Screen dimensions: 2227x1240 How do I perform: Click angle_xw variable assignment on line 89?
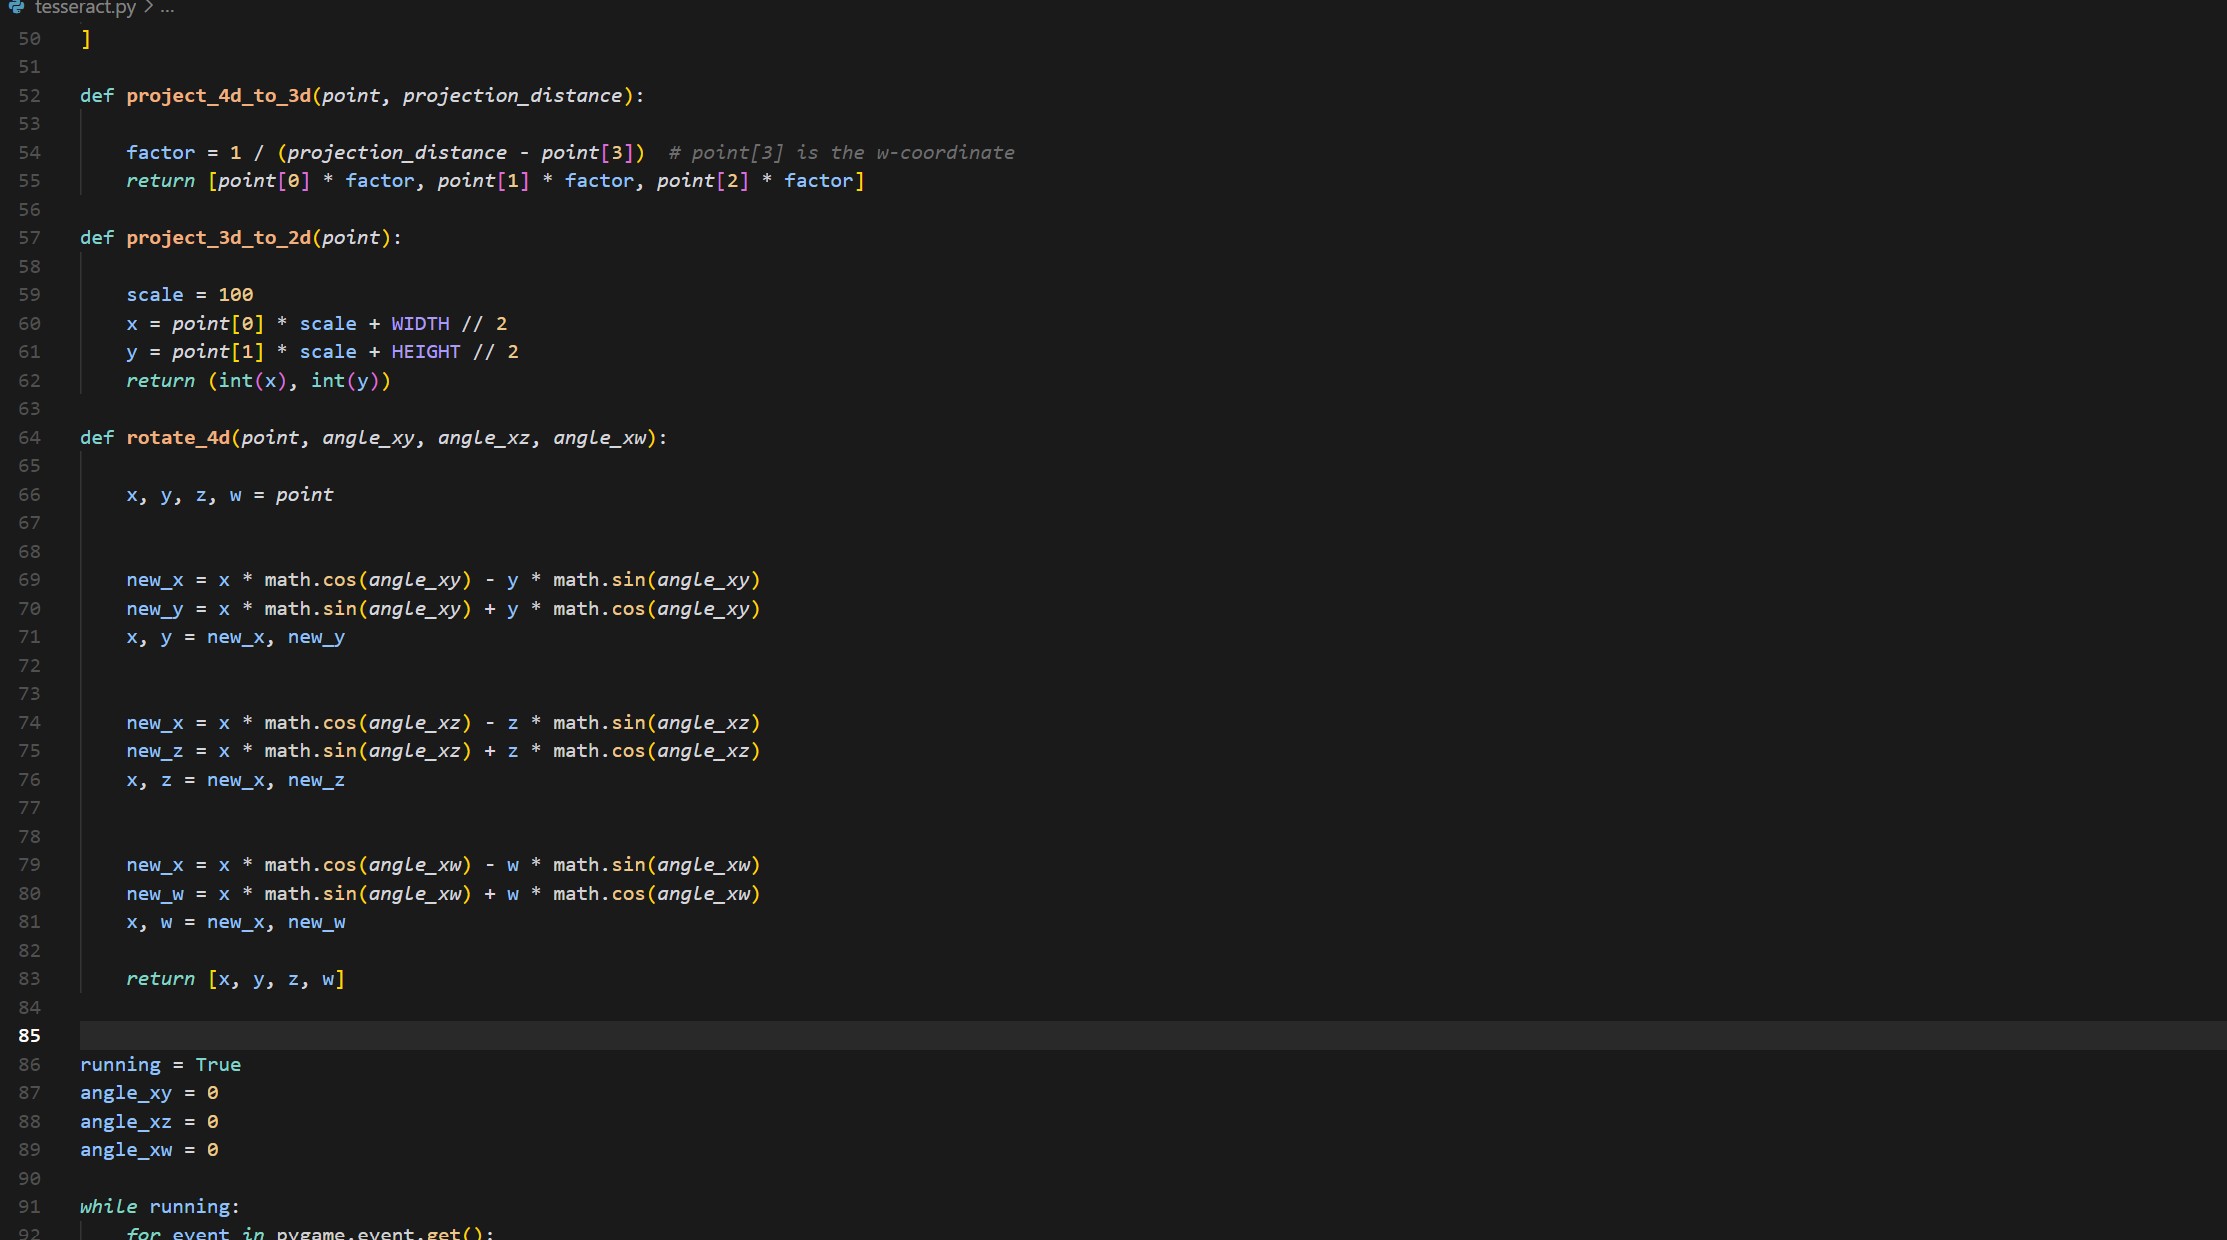click(126, 1150)
